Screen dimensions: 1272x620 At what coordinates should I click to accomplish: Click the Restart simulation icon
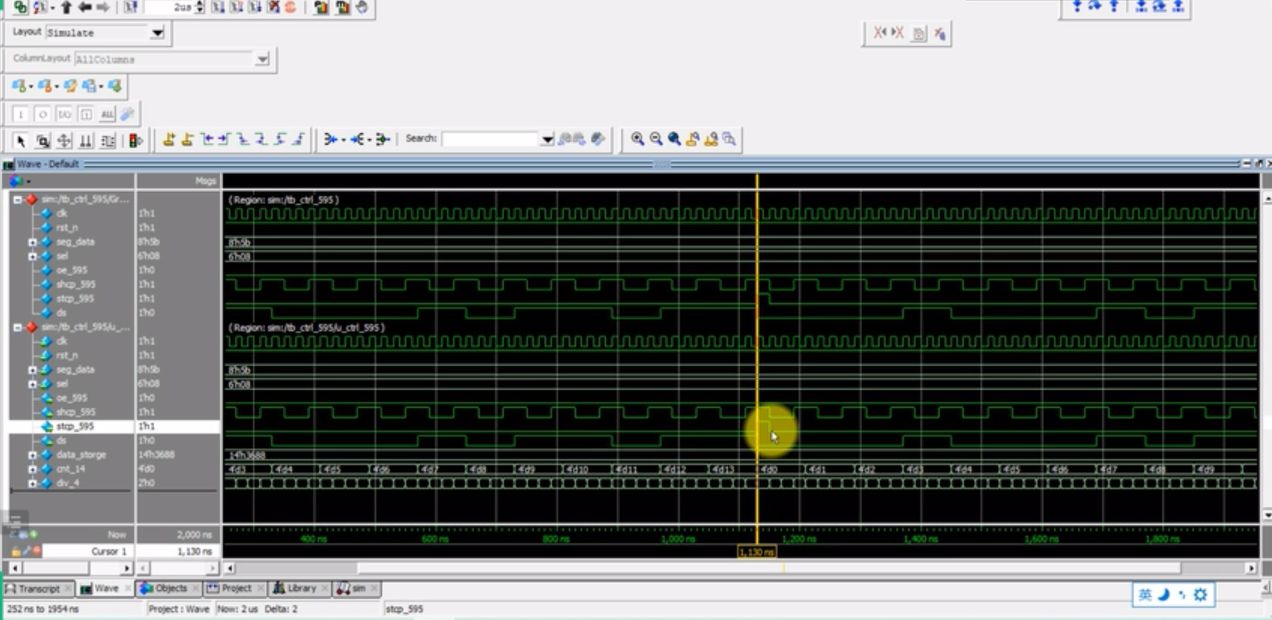click(132, 7)
